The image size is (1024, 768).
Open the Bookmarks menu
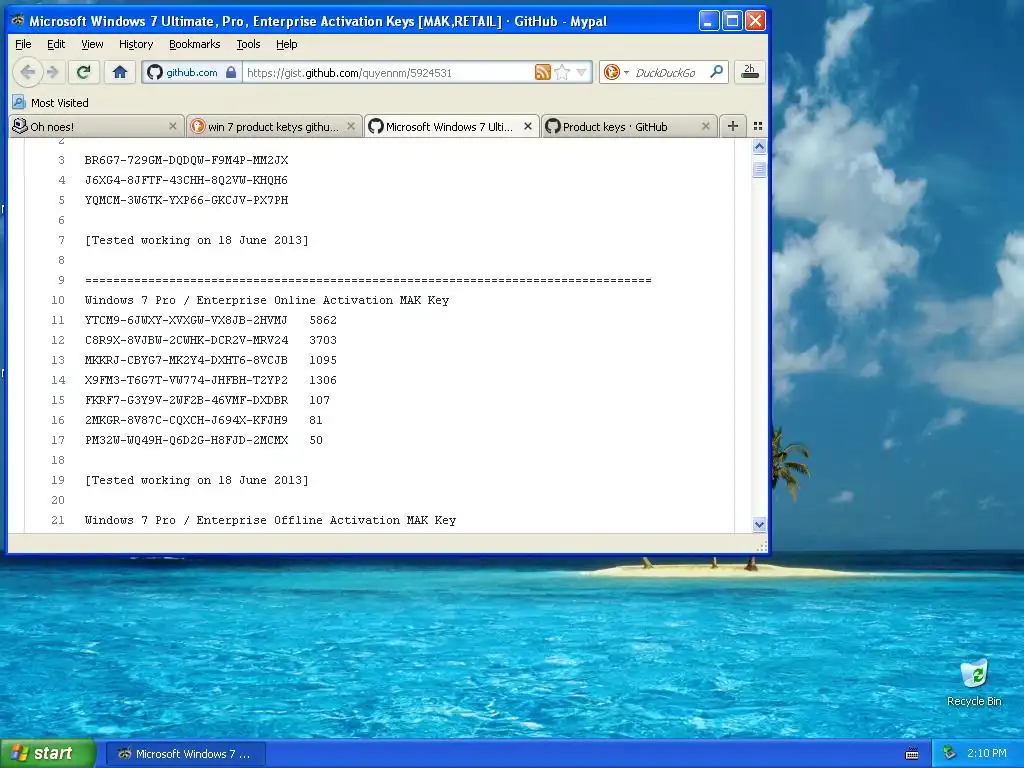point(195,44)
